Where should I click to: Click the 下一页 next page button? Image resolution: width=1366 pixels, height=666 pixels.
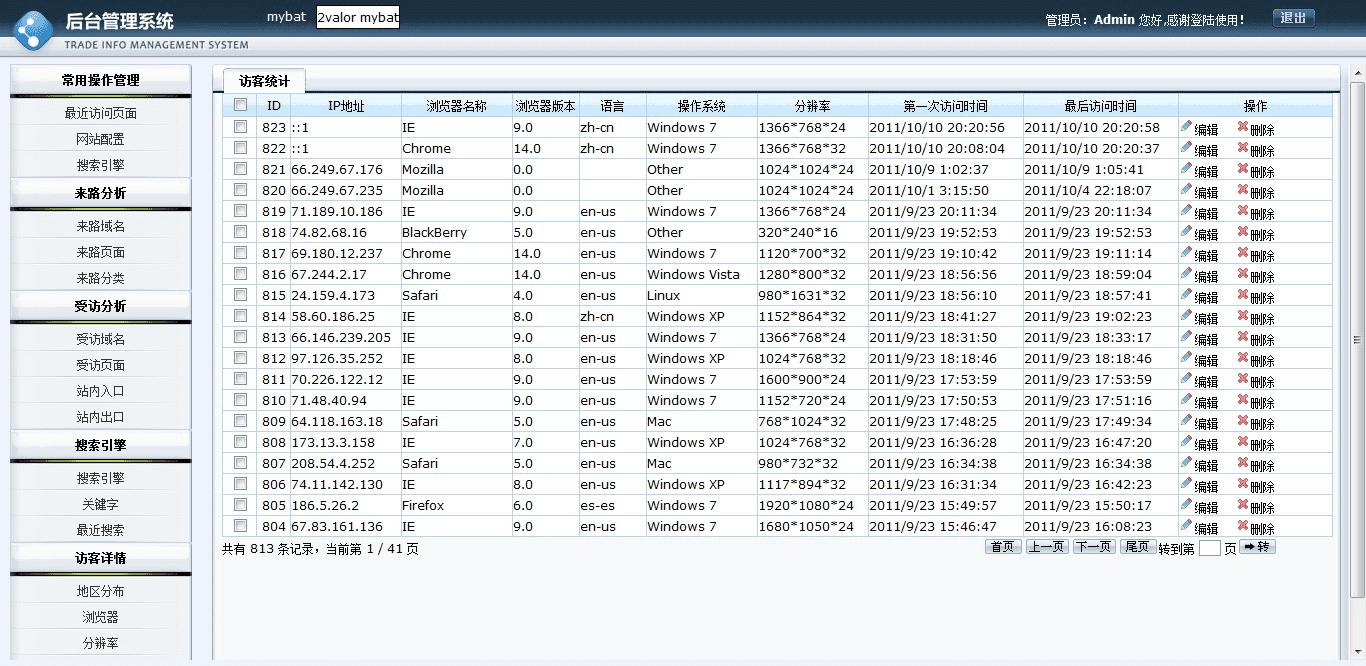coord(1094,547)
